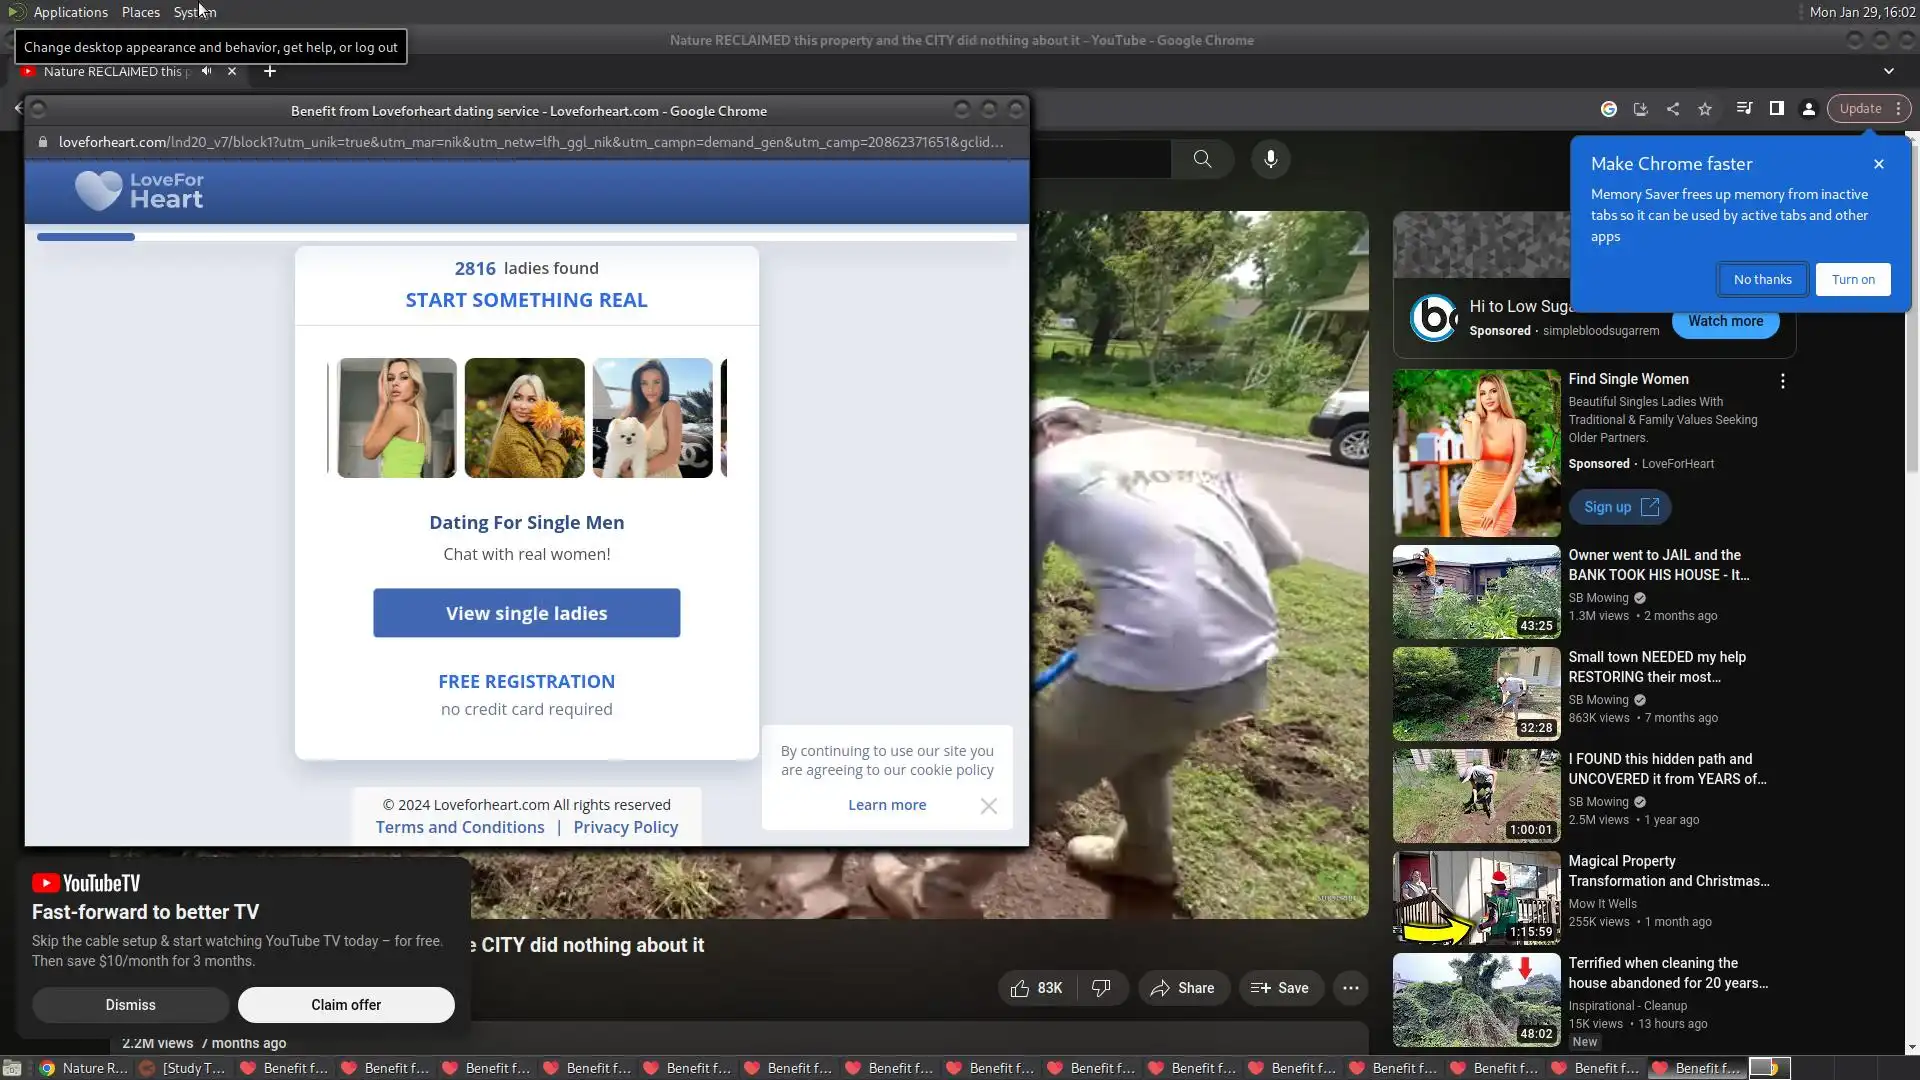
Task: Click the YouTube search magnifier icon
Action: (x=1202, y=159)
